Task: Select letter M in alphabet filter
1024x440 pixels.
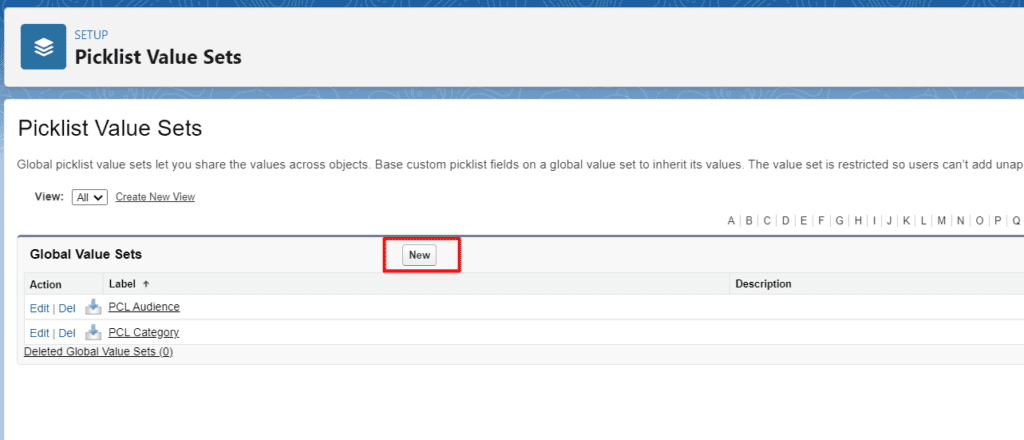Action: tap(941, 221)
